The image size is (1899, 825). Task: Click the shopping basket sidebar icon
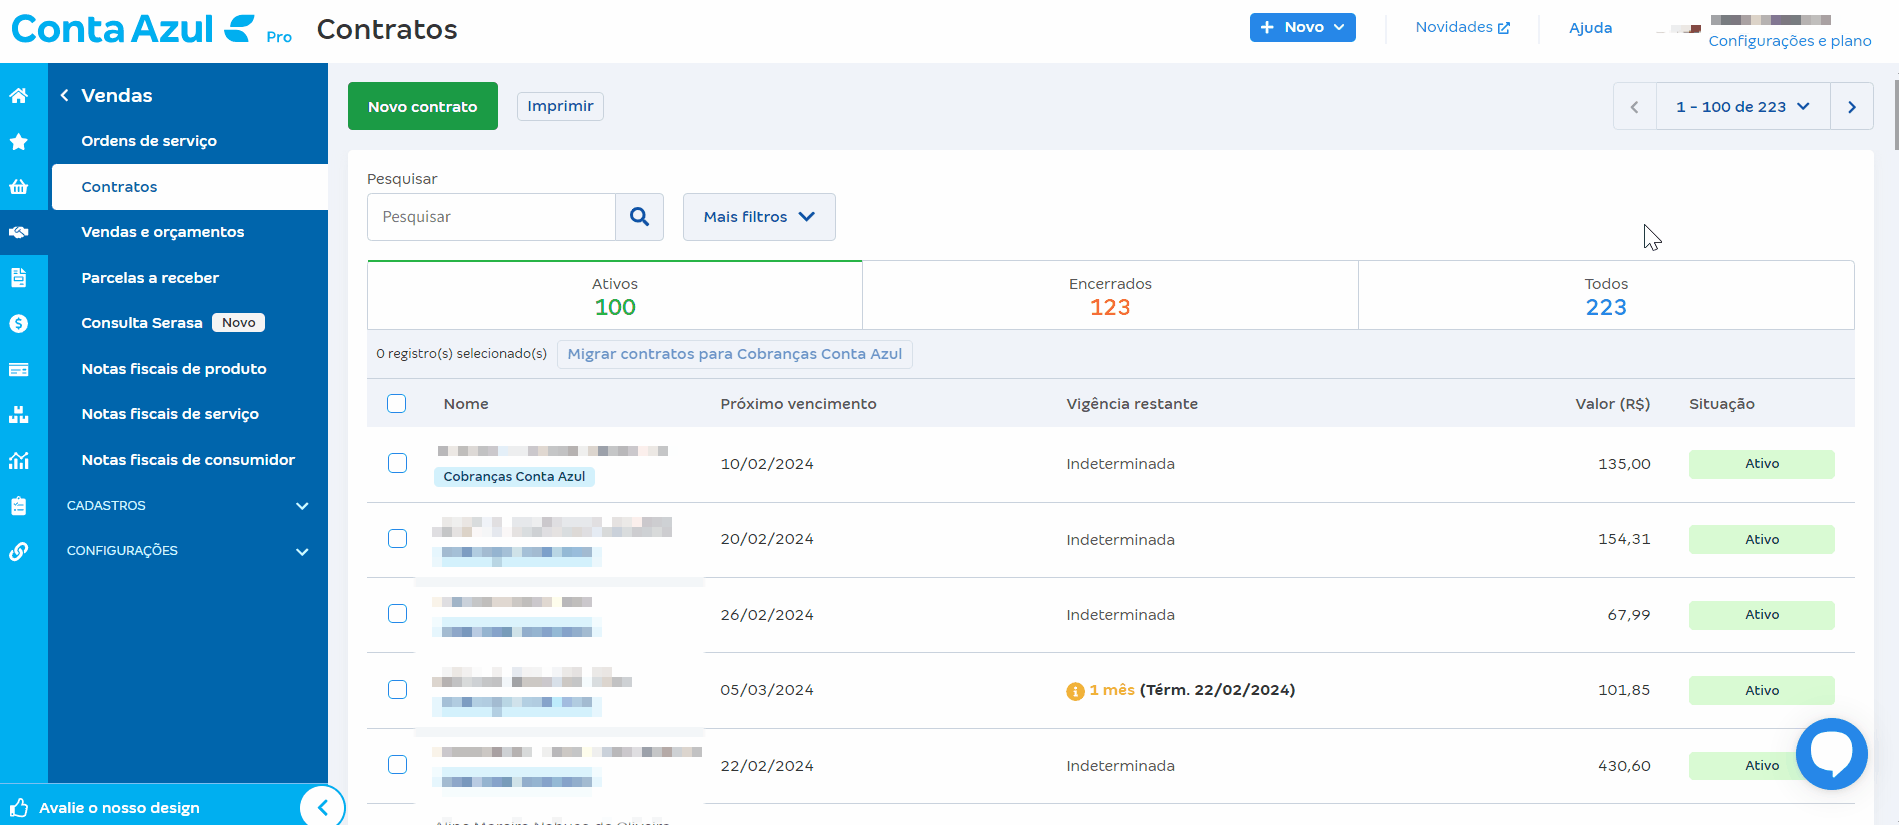click(19, 187)
